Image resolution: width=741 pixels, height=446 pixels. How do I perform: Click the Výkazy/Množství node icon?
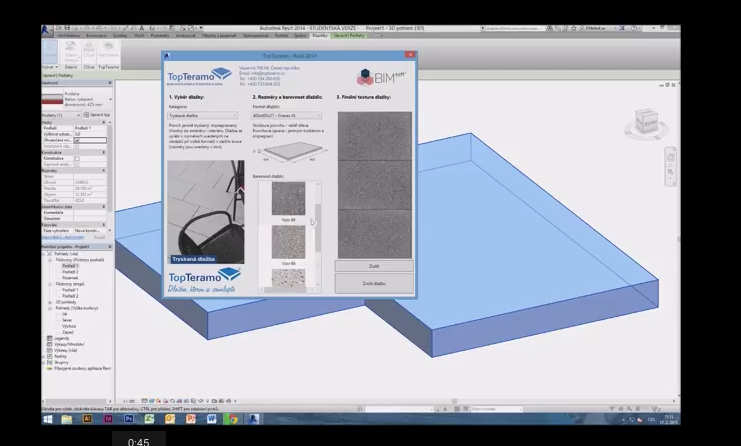tap(50, 344)
